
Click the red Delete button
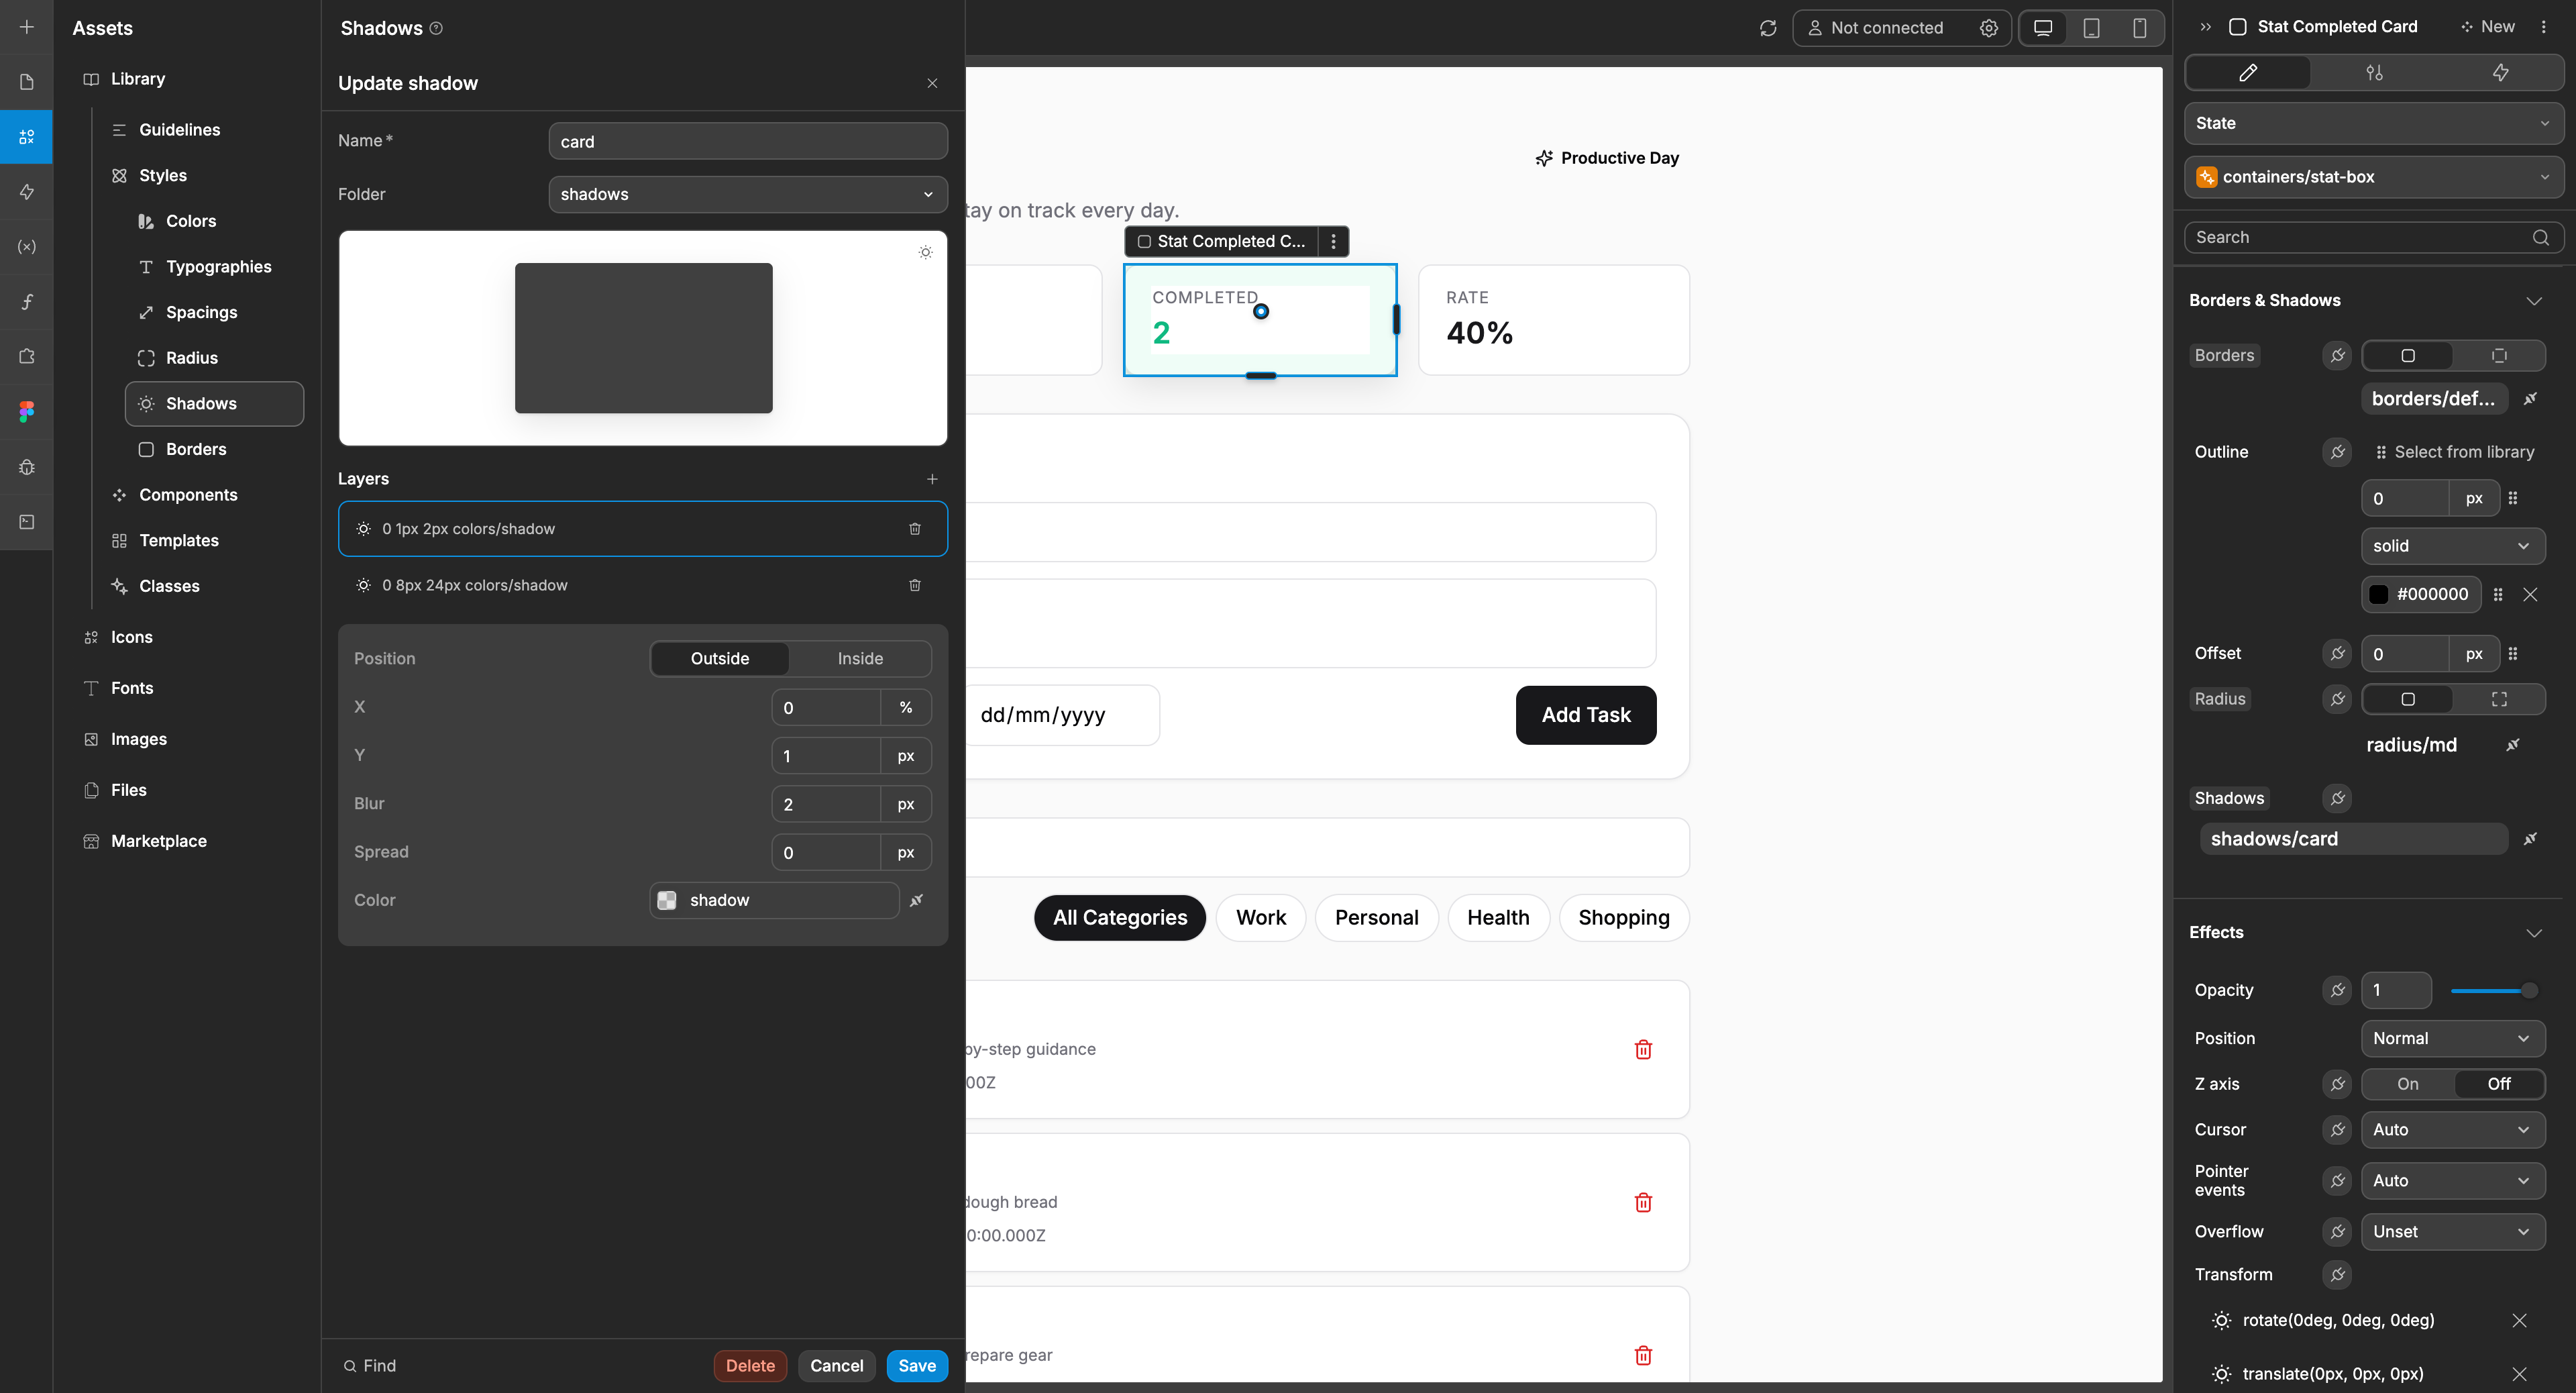click(750, 1365)
